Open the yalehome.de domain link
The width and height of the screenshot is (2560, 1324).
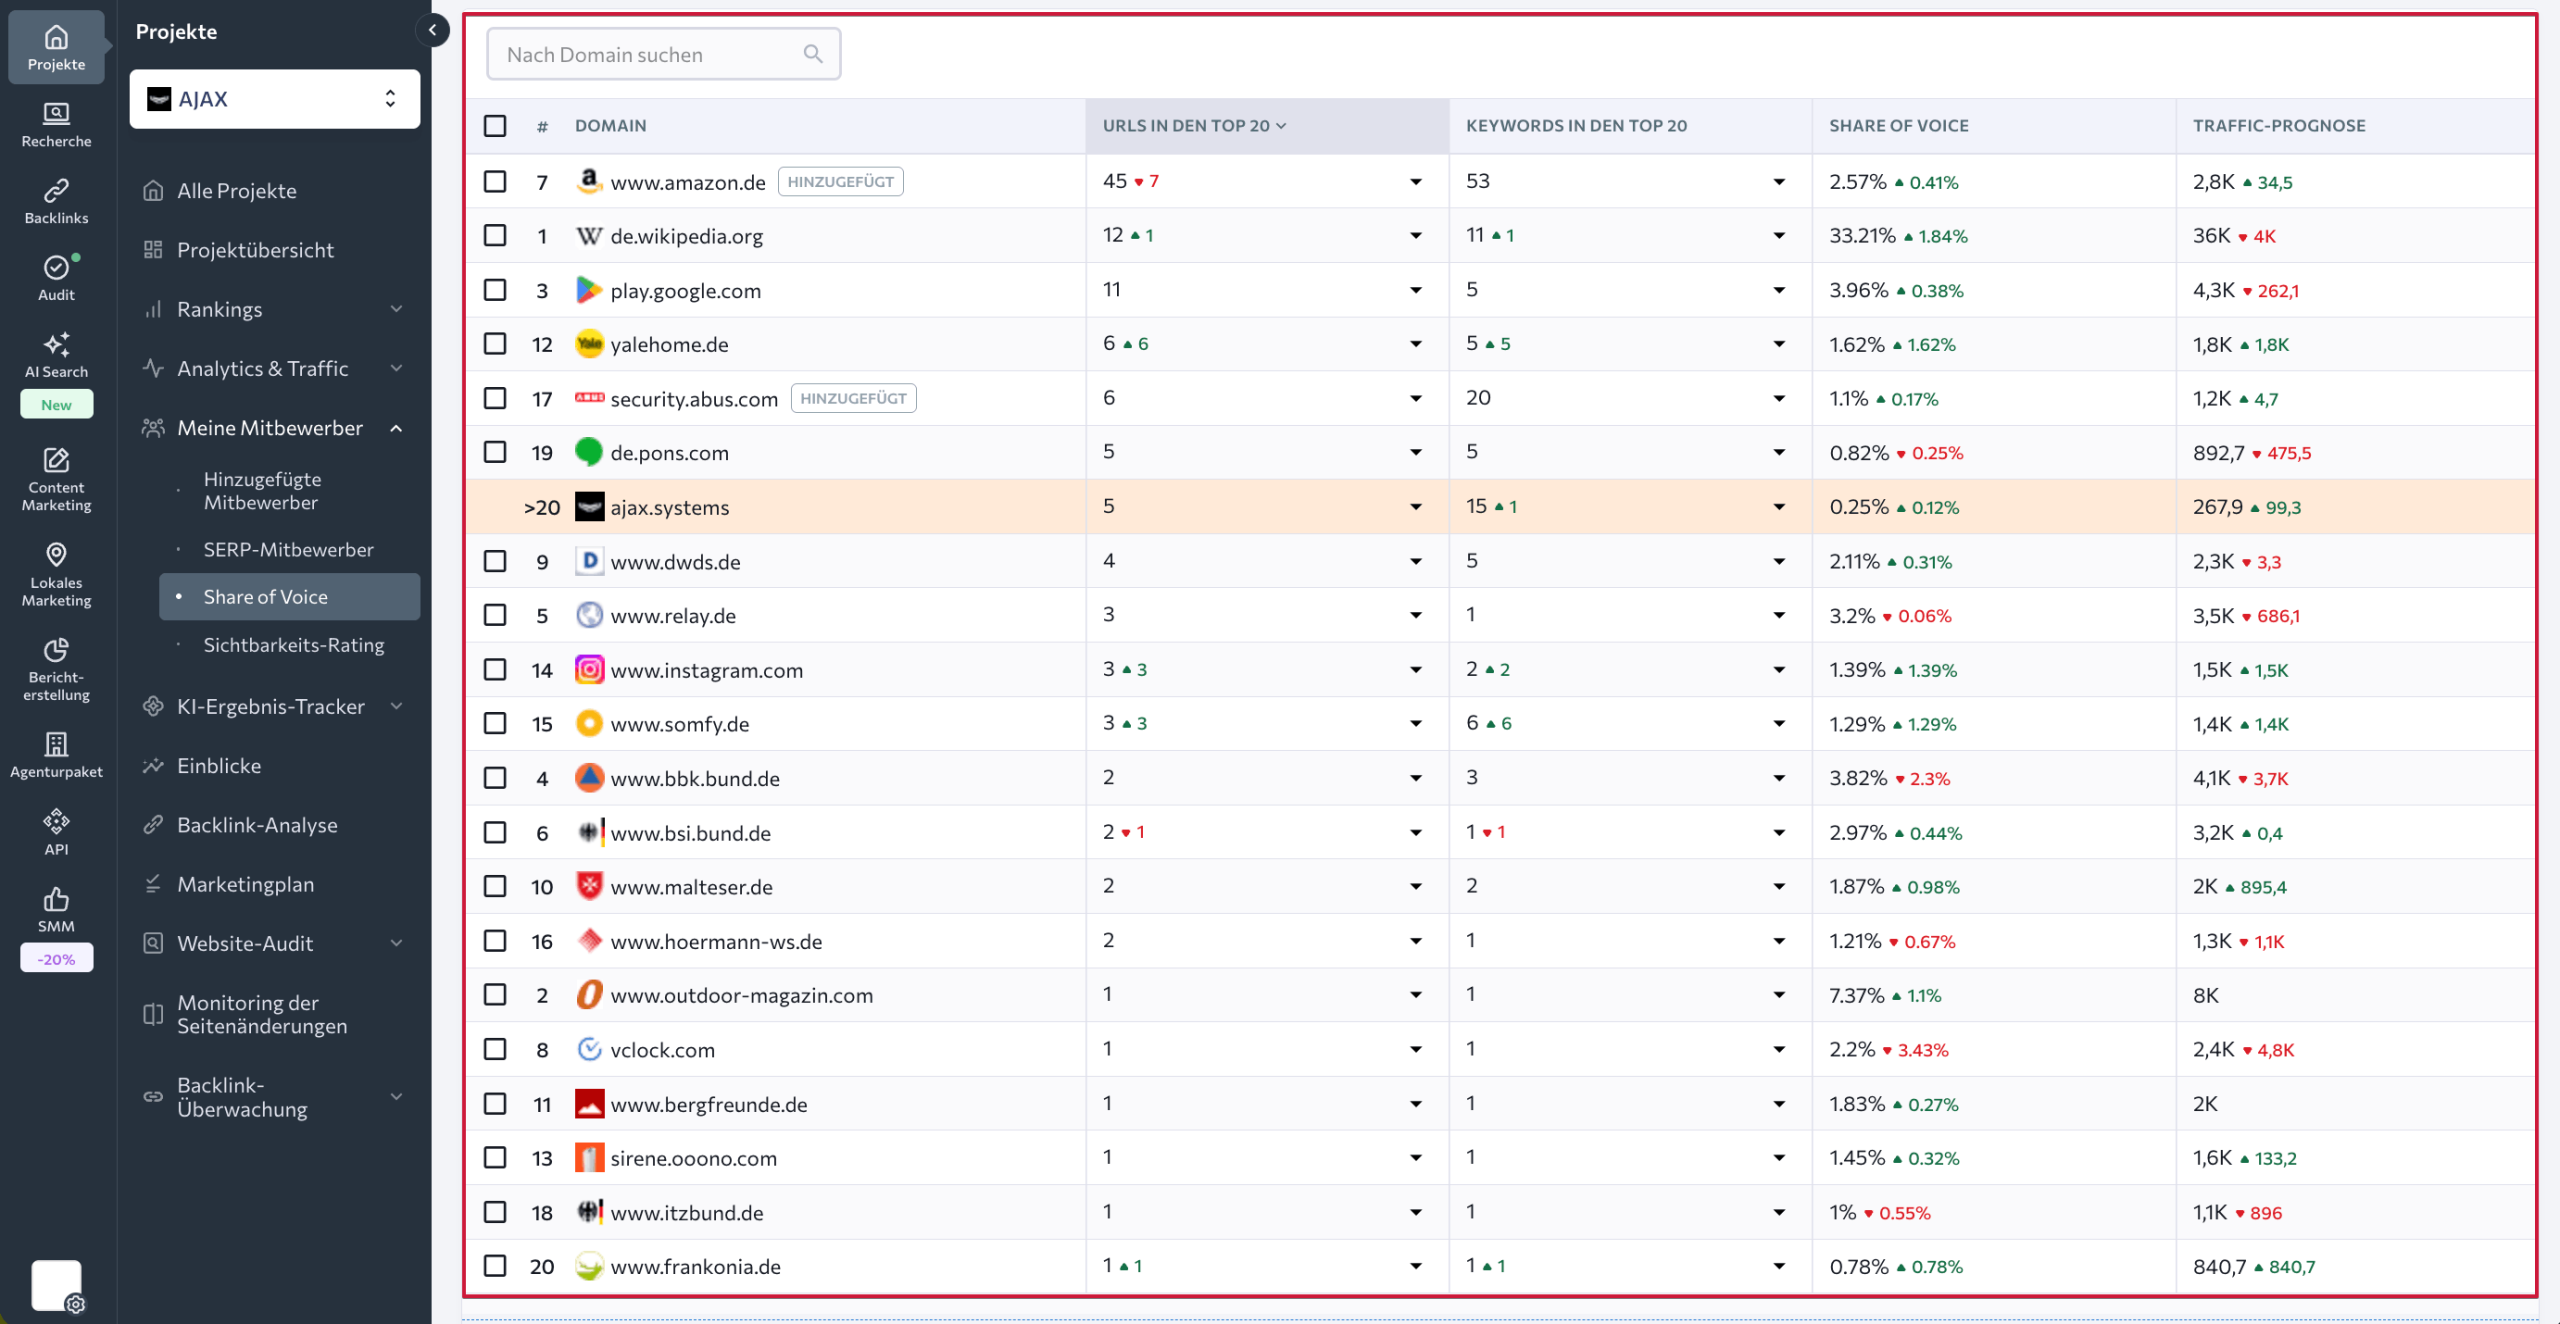click(x=669, y=344)
